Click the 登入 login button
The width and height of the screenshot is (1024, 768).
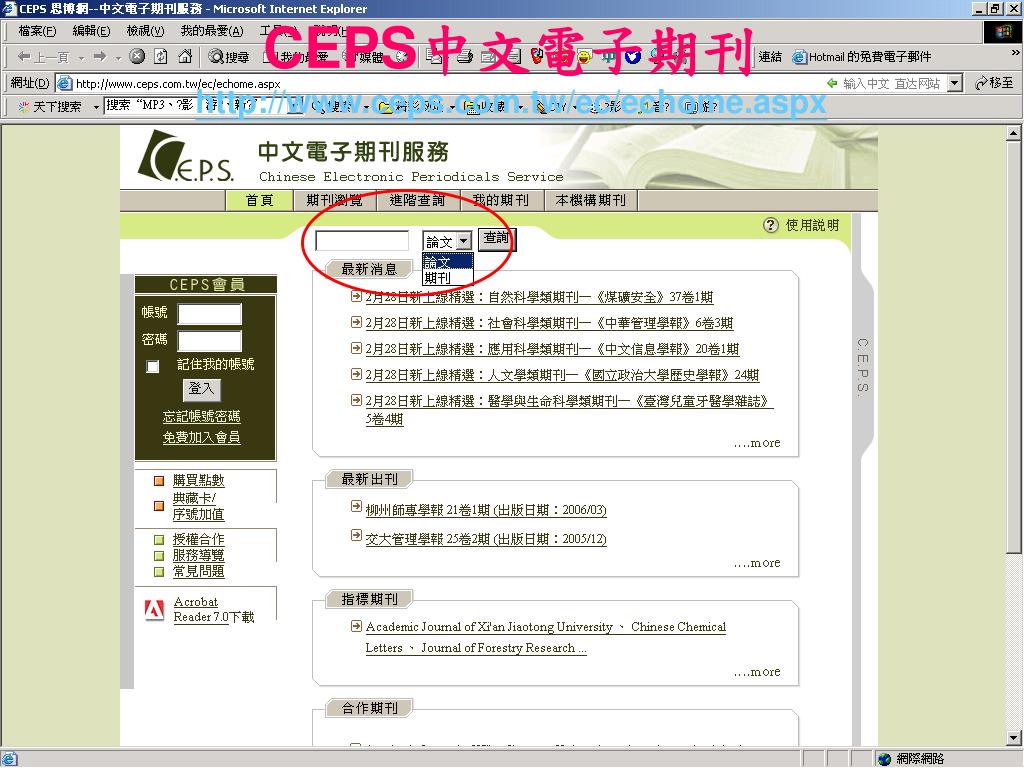[201, 389]
